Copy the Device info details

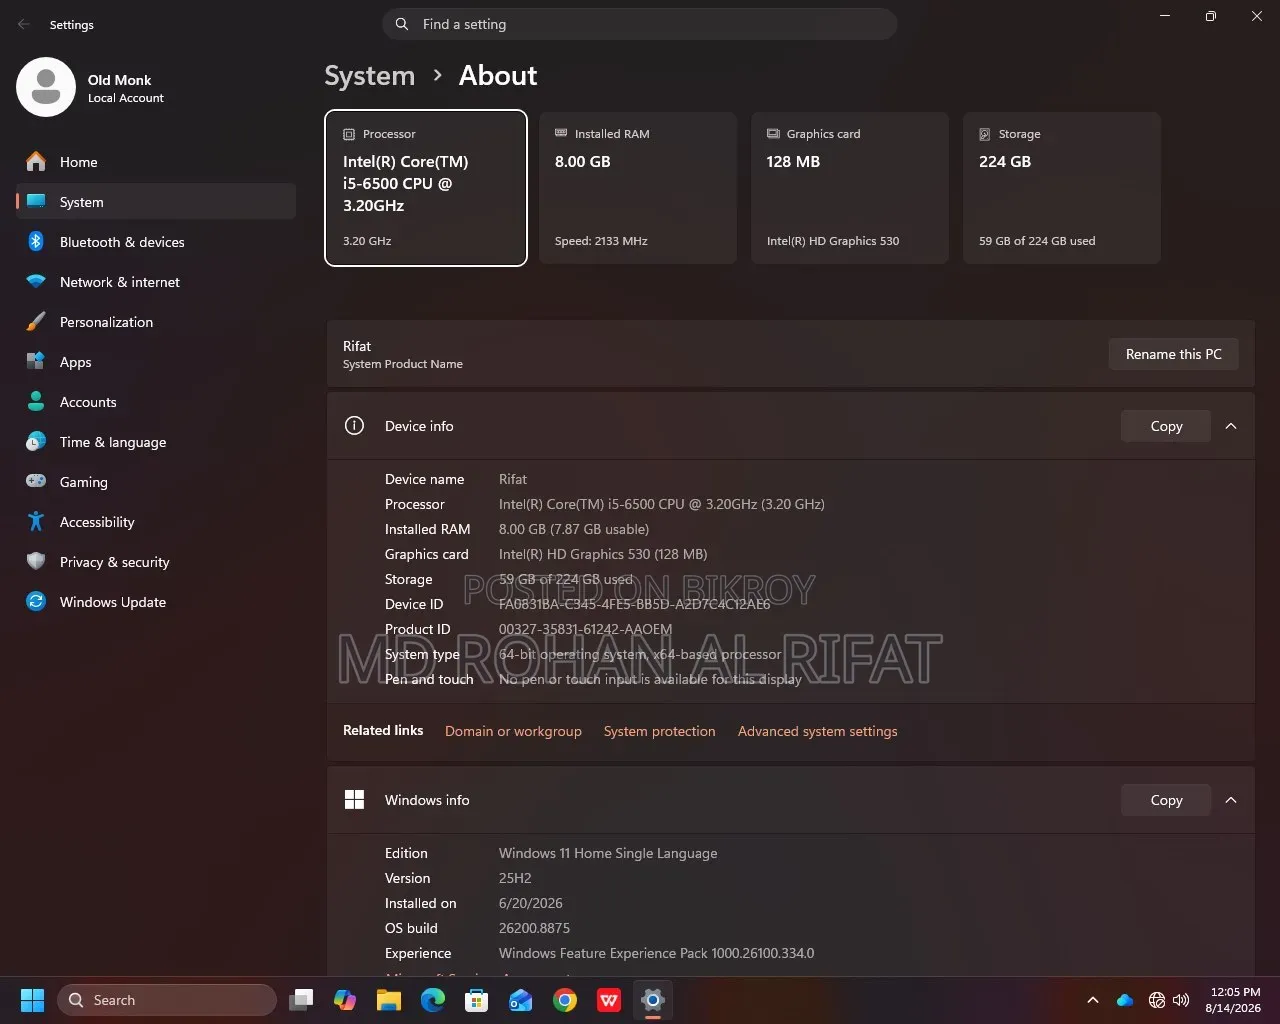pos(1166,426)
